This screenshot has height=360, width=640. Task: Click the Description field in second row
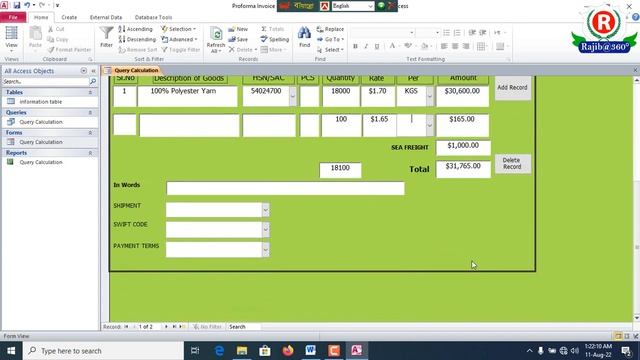click(189, 125)
